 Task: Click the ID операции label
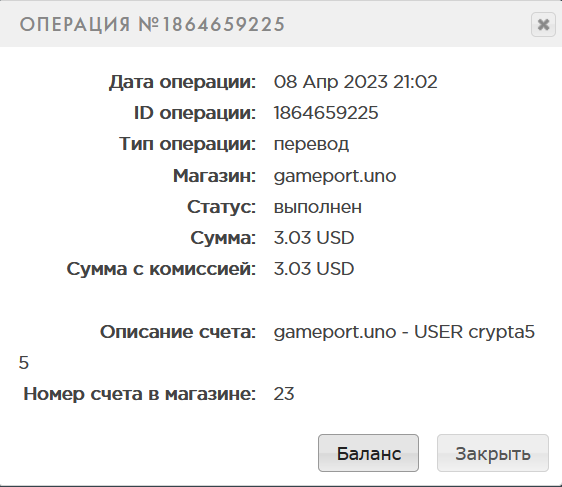coord(195,113)
